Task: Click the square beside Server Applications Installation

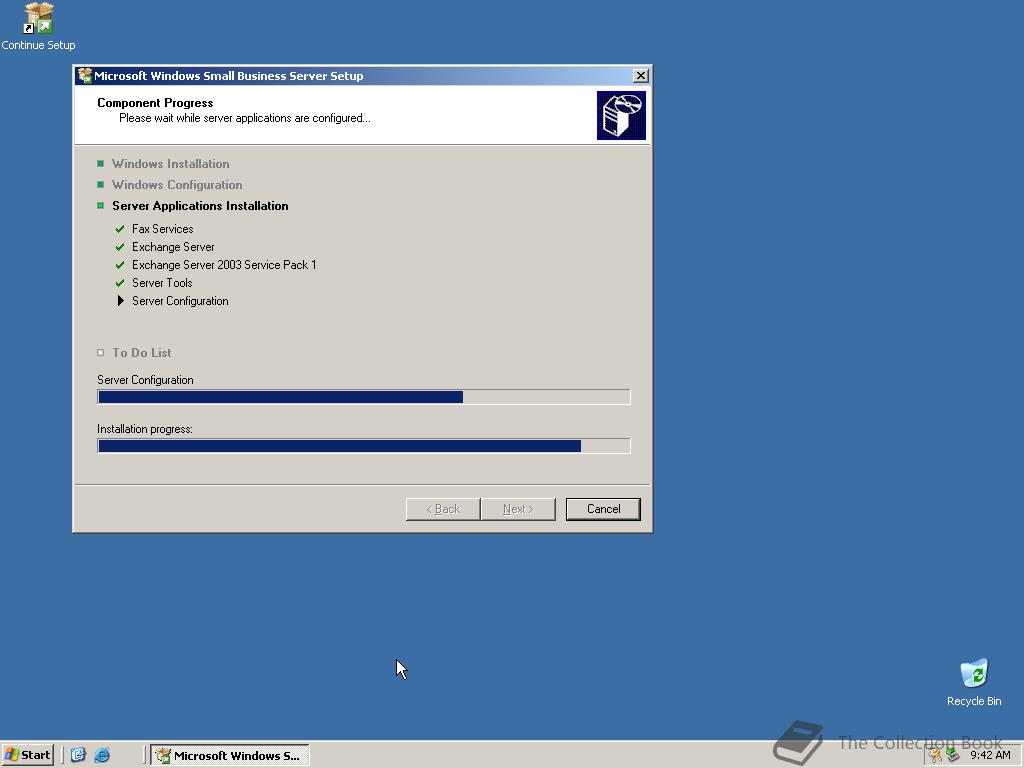Action: coord(101,206)
